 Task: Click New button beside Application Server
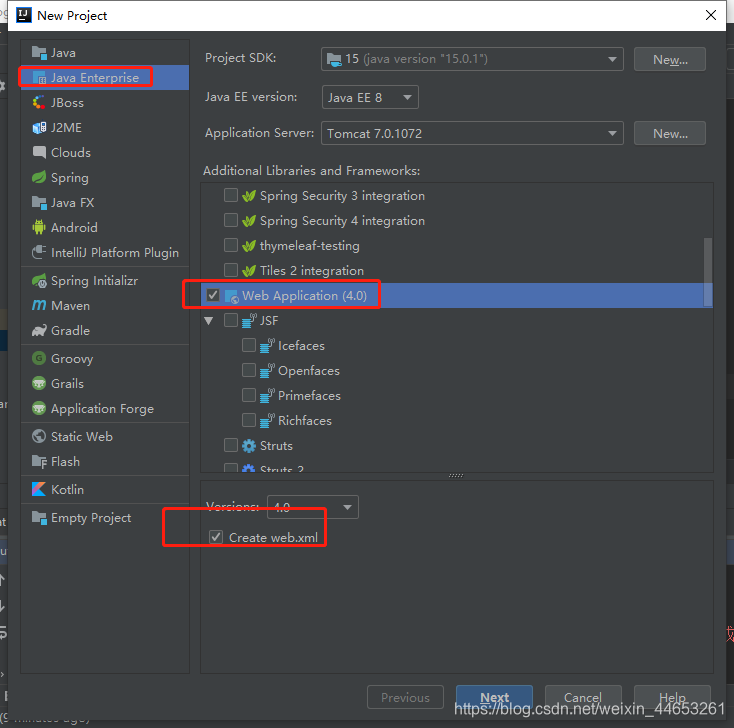[670, 133]
